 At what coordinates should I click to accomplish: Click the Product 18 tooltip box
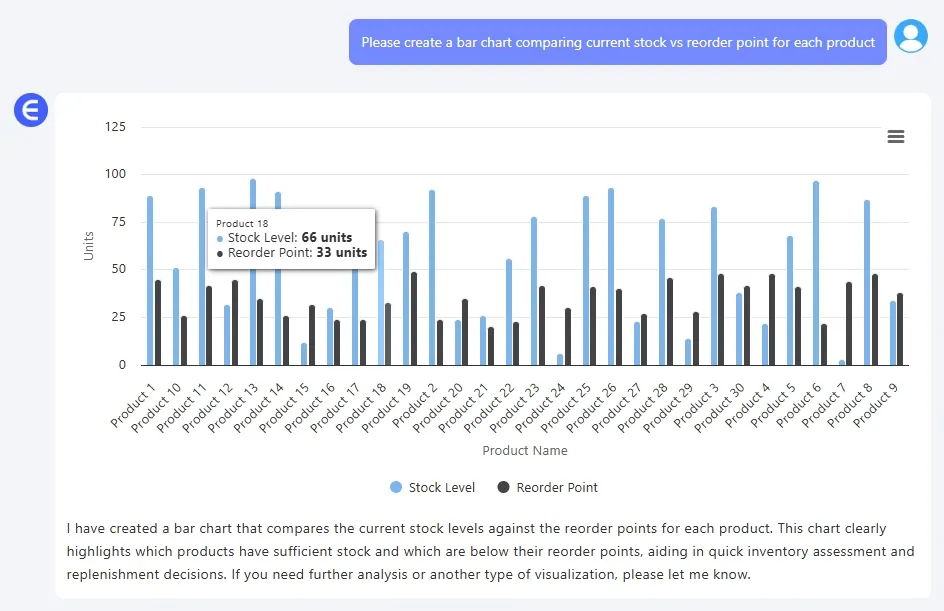tap(291, 238)
